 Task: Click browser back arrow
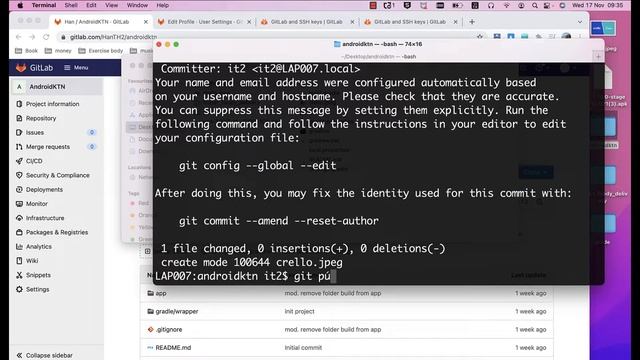coord(18,37)
